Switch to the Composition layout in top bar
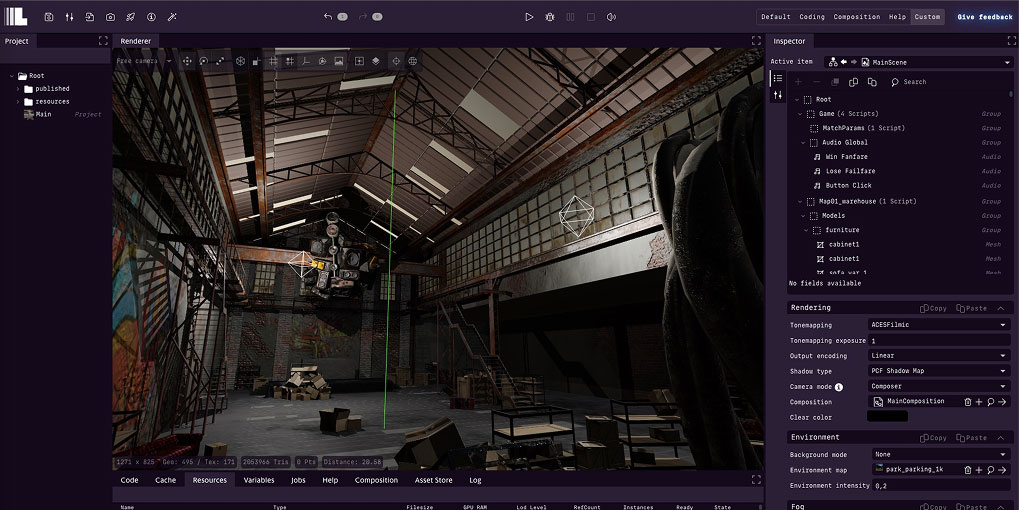 tap(857, 17)
